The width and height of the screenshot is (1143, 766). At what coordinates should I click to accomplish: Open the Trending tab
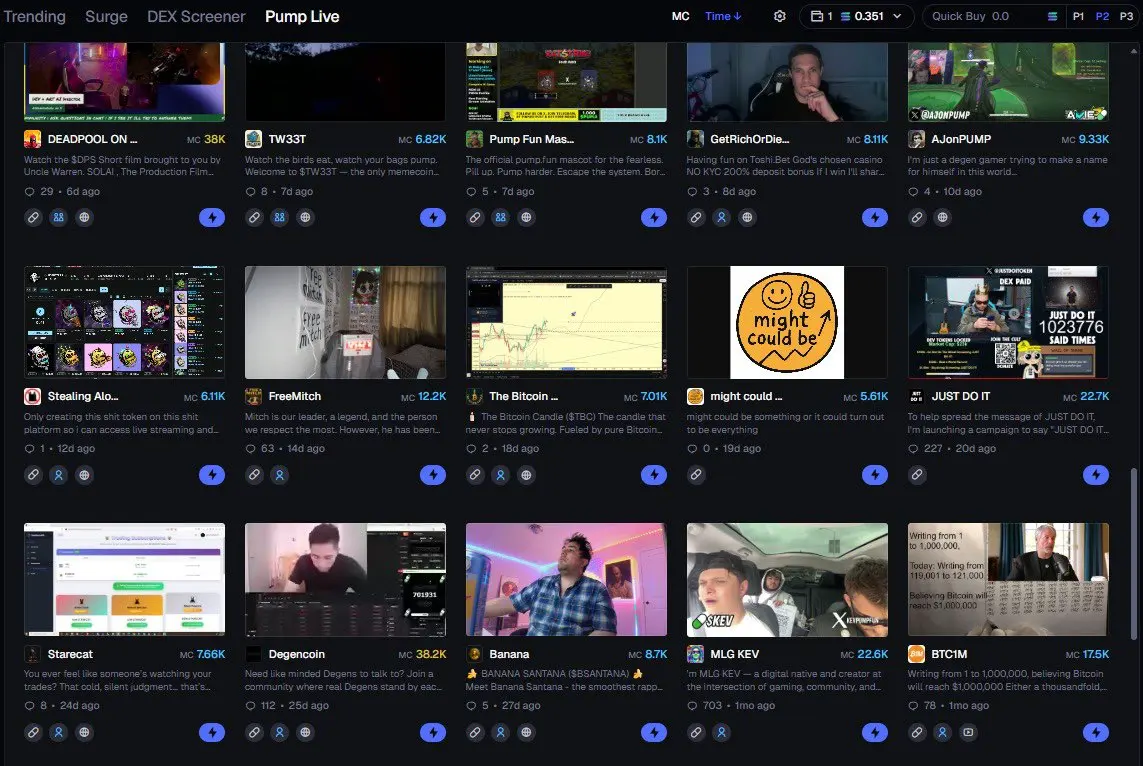(34, 16)
